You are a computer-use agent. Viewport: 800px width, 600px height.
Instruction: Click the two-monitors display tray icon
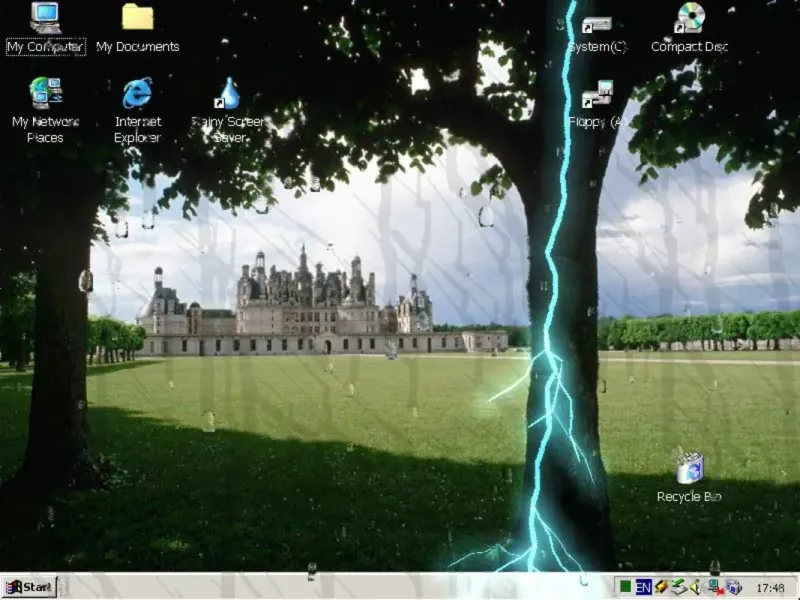(x=734, y=587)
